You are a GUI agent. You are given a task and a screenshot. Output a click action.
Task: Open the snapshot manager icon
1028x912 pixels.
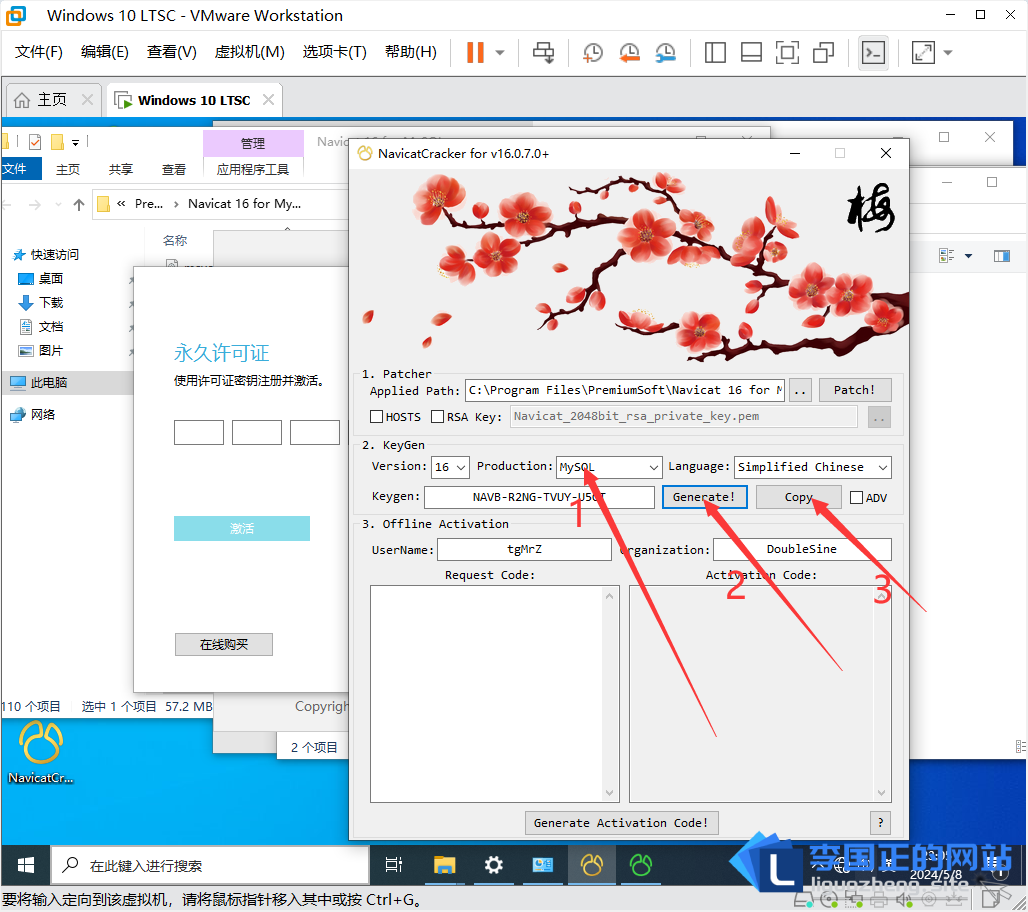tap(665, 52)
